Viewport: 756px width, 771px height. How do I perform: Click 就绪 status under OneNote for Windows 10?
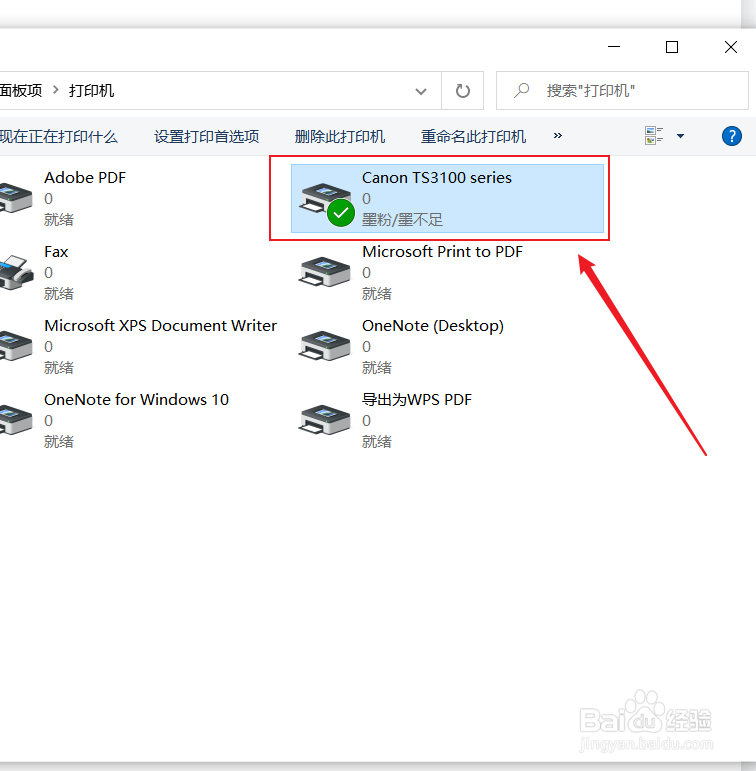pyautogui.click(x=59, y=442)
